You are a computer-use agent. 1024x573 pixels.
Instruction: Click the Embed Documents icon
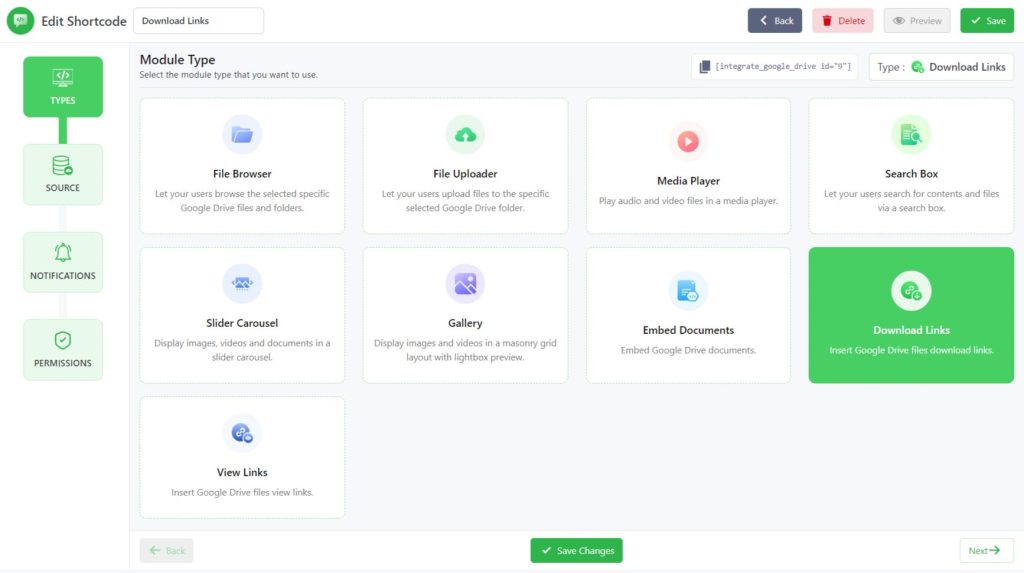point(688,291)
